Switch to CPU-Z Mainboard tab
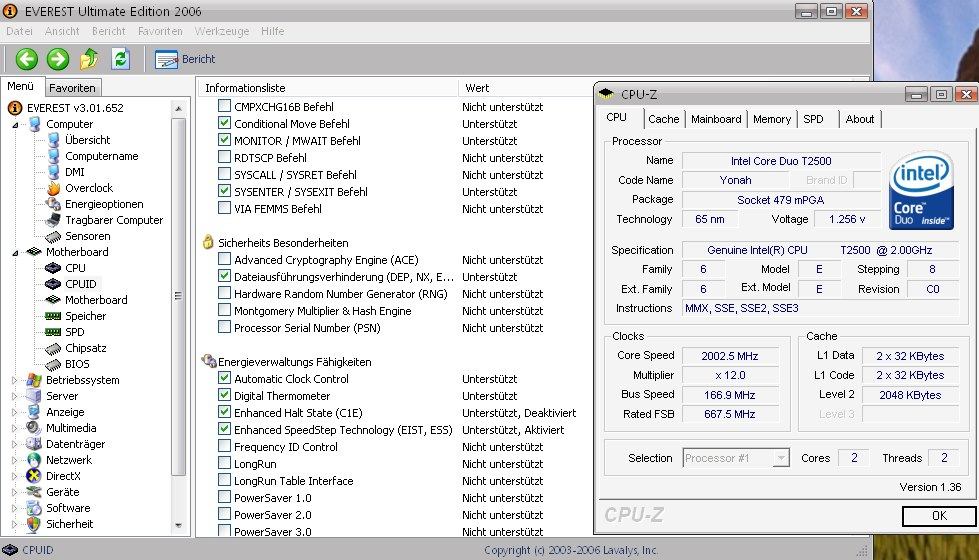The image size is (979, 560). coord(716,119)
